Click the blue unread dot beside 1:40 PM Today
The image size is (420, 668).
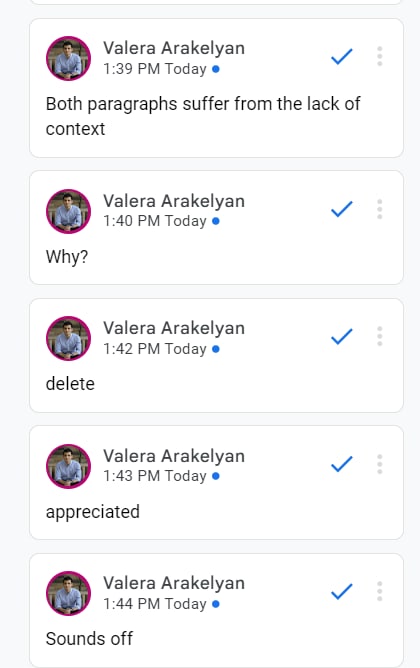pyautogui.click(x=216, y=221)
